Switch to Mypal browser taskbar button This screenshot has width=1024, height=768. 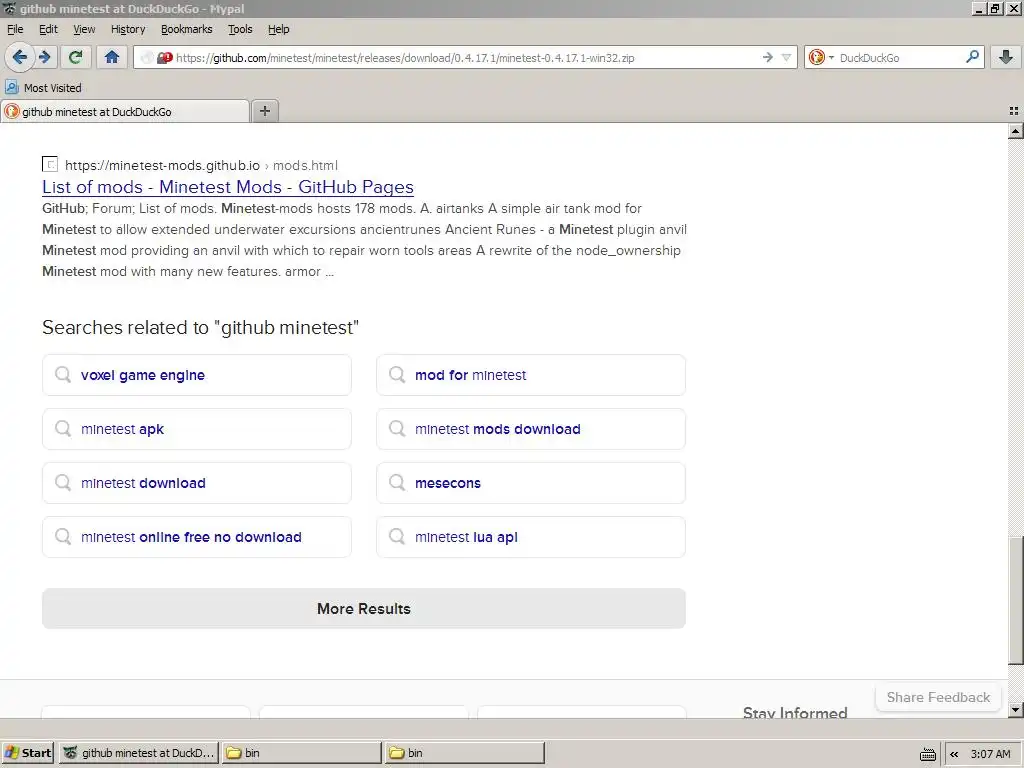(138, 753)
